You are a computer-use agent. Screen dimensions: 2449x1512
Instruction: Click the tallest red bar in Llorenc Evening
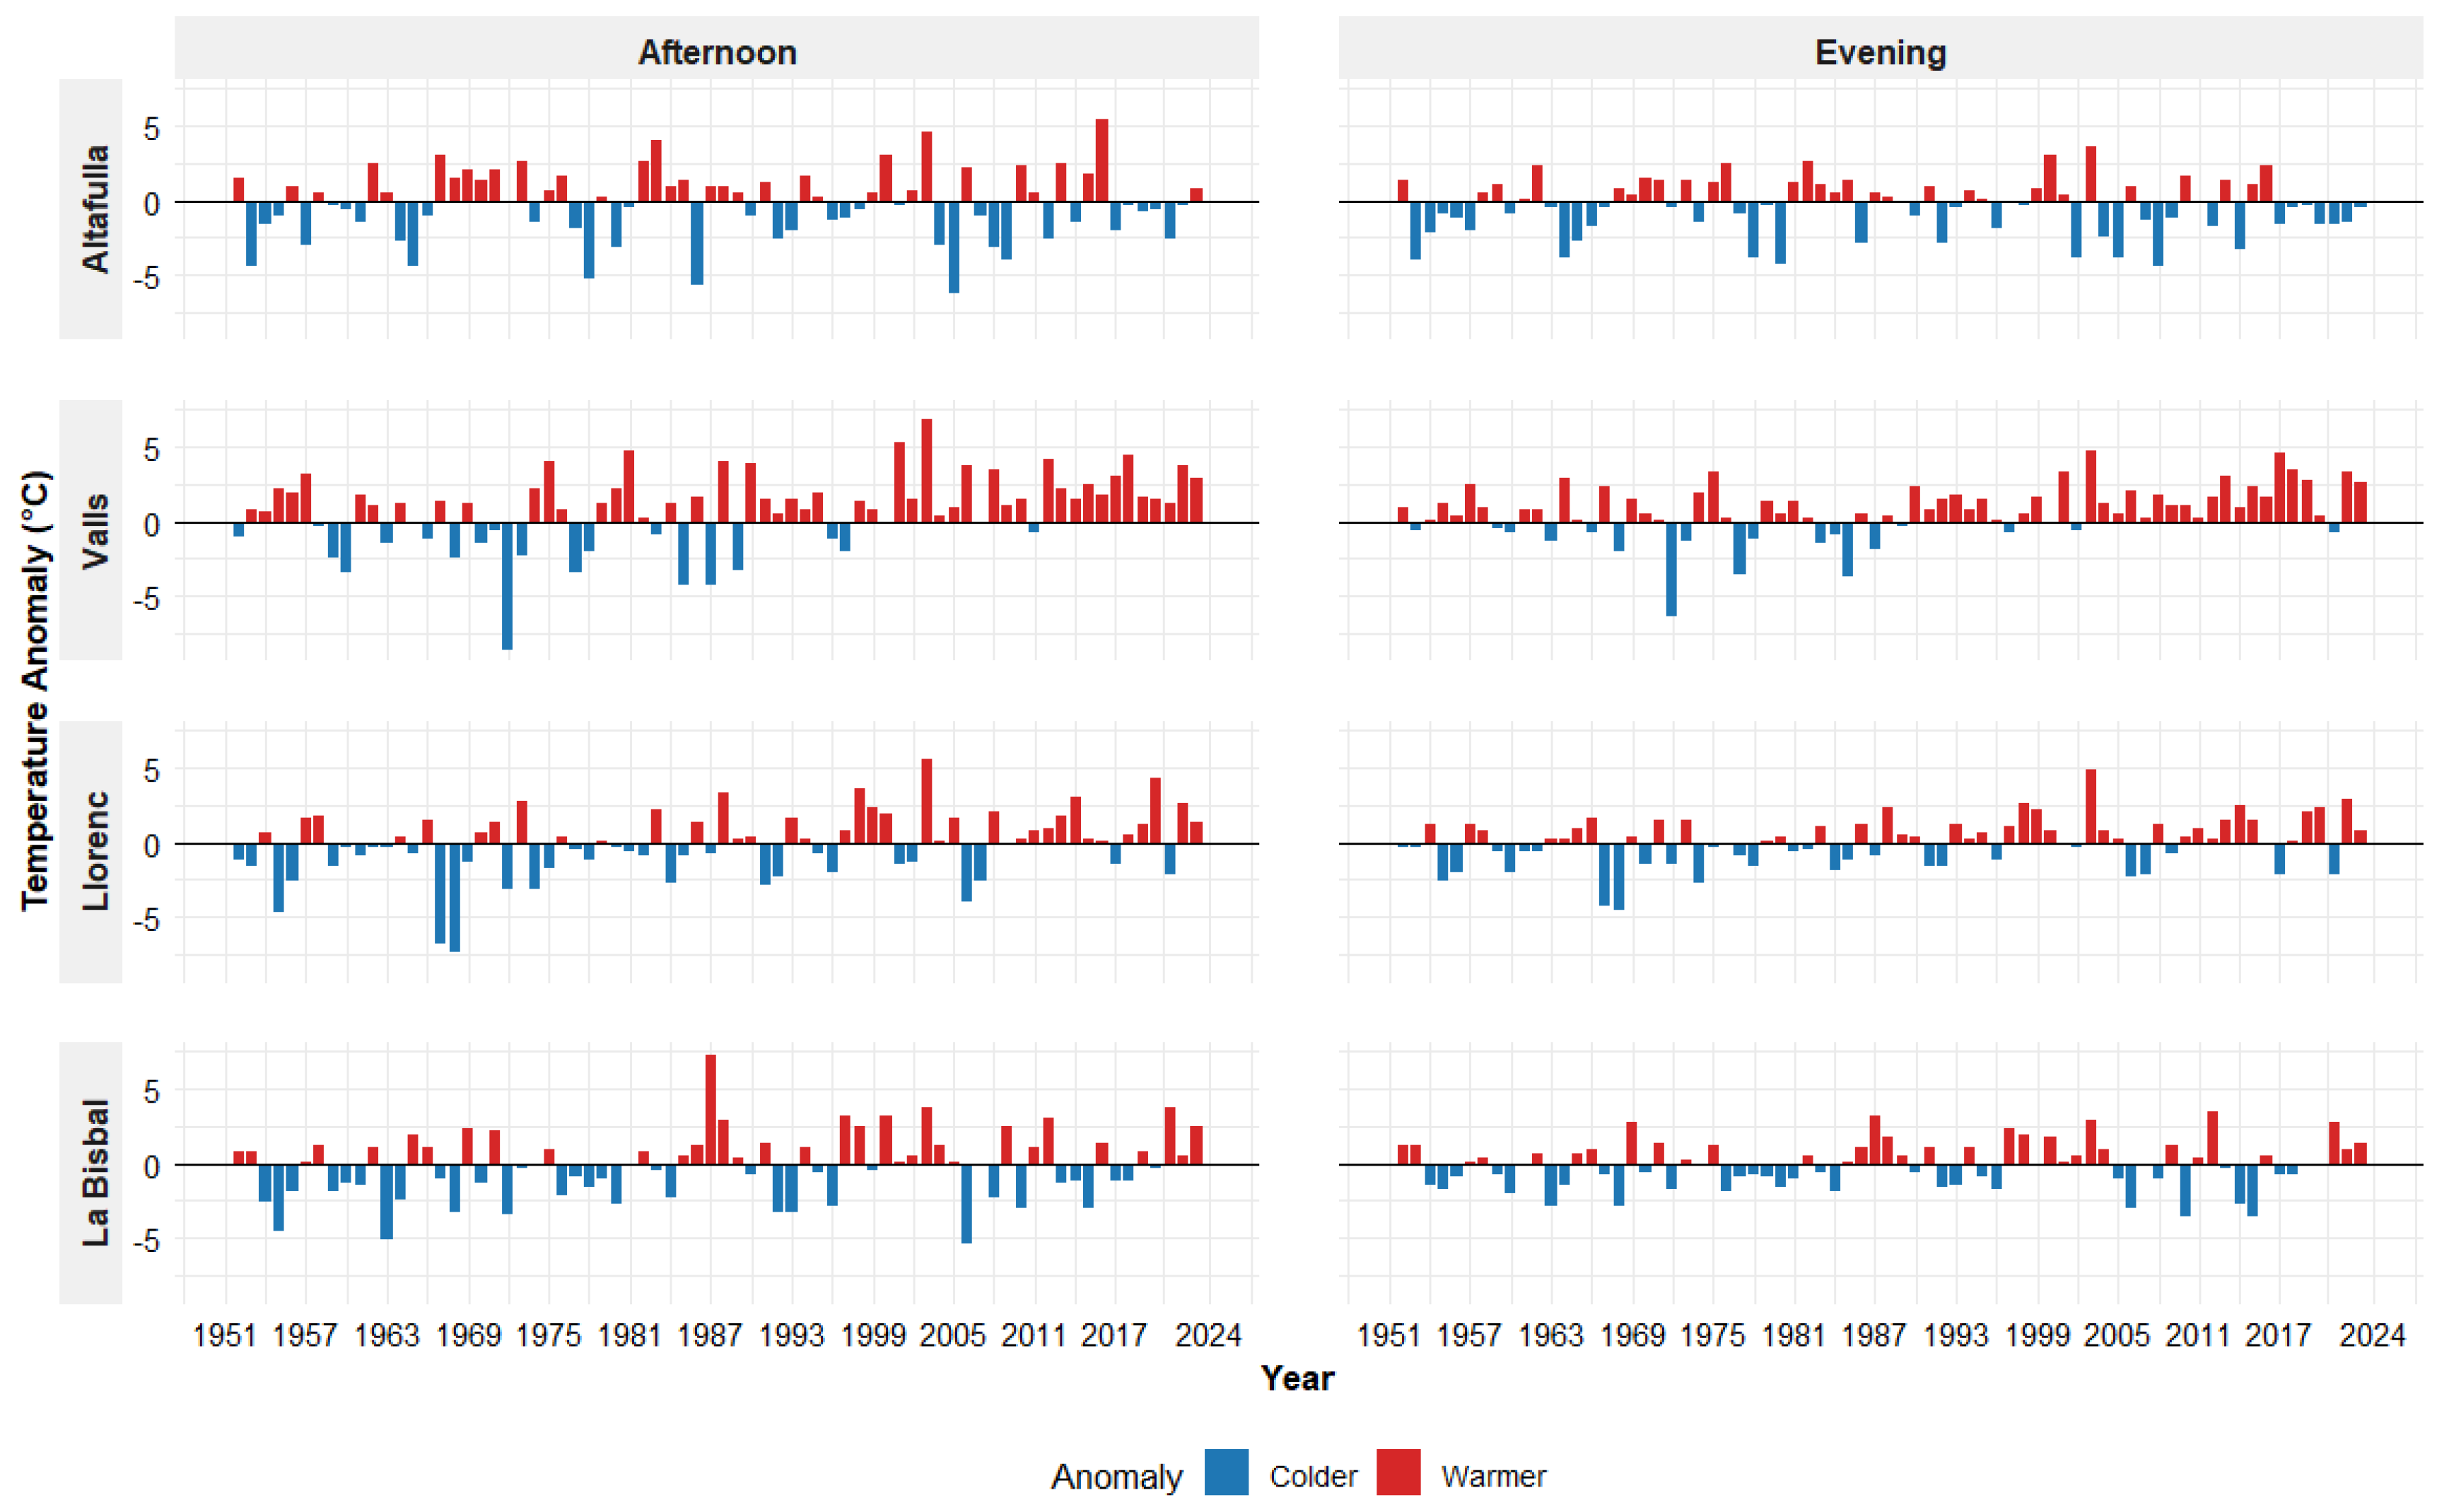(x=2090, y=807)
